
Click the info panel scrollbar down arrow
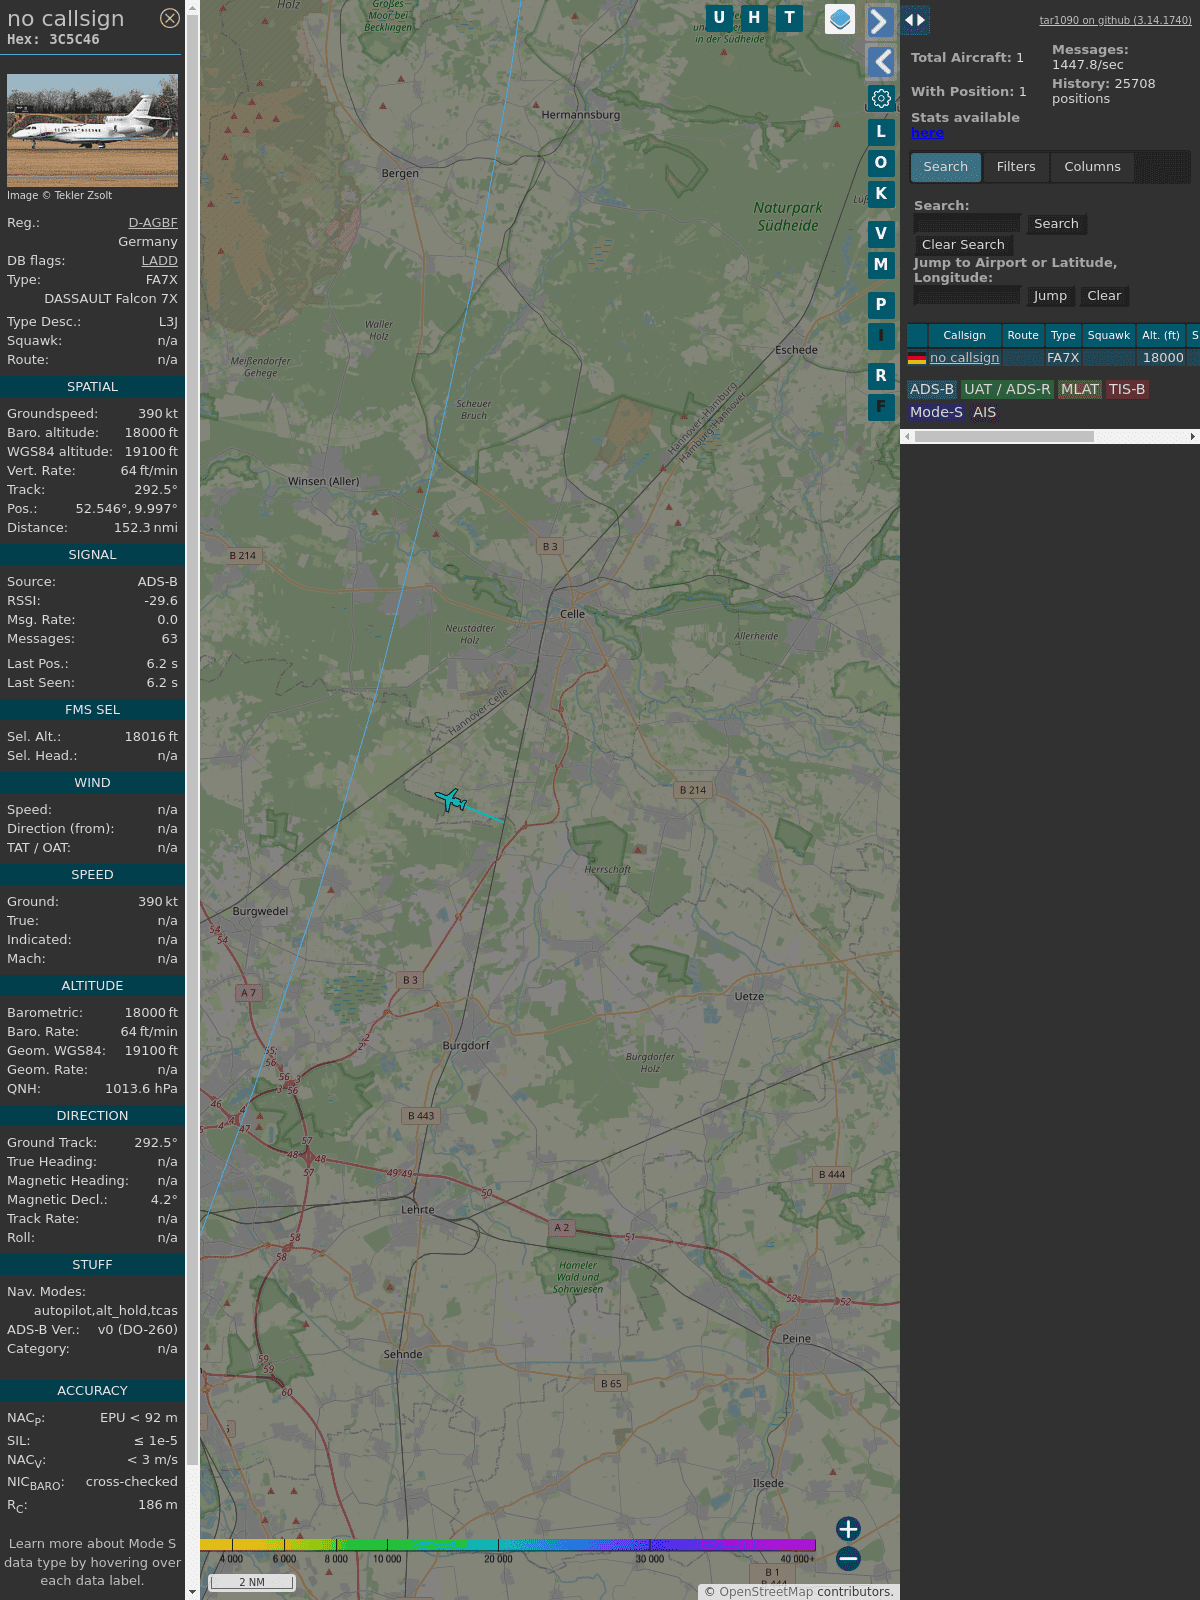[x=192, y=1592]
